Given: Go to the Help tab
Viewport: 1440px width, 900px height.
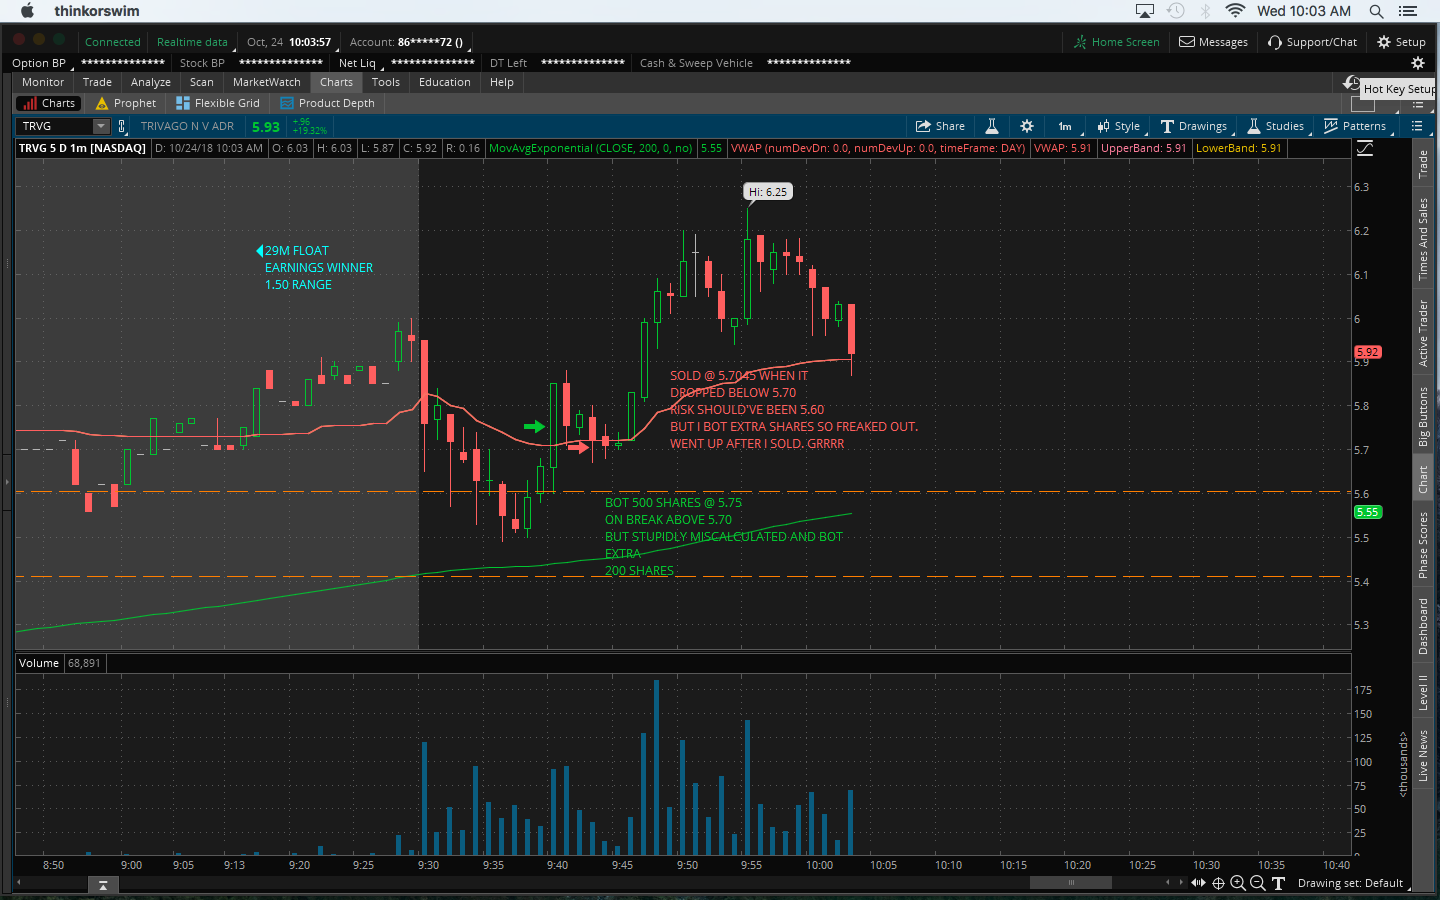Looking at the screenshot, I should (502, 82).
